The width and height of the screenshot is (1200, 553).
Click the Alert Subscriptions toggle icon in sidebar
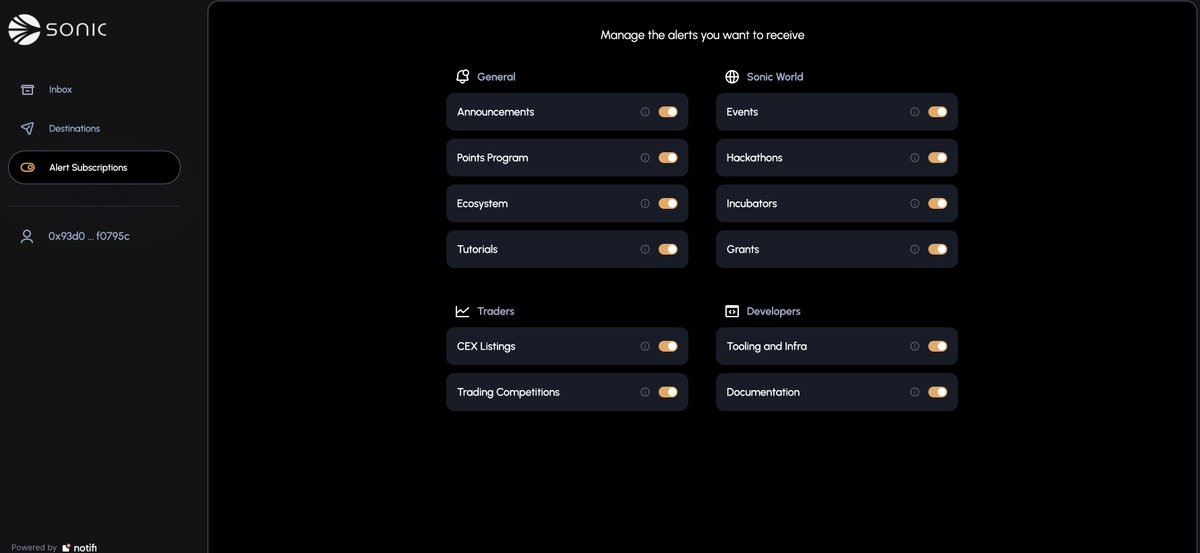click(28, 168)
